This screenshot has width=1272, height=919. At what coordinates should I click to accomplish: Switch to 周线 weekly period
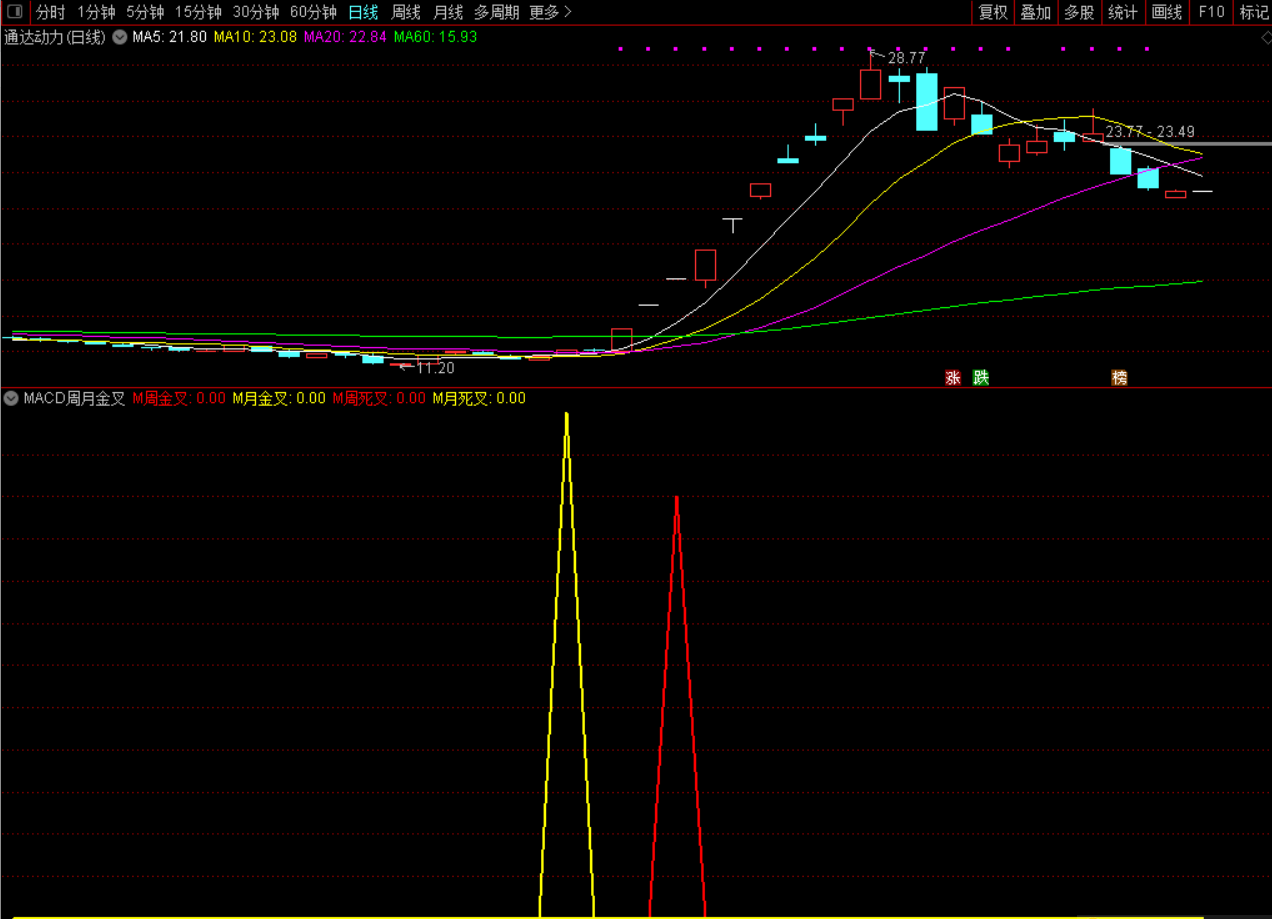pyautogui.click(x=405, y=12)
